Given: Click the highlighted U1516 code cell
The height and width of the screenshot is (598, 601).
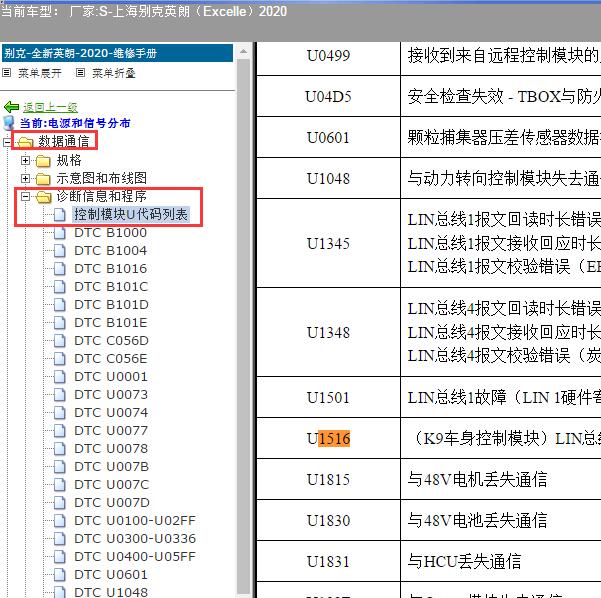Looking at the screenshot, I should (328, 439).
